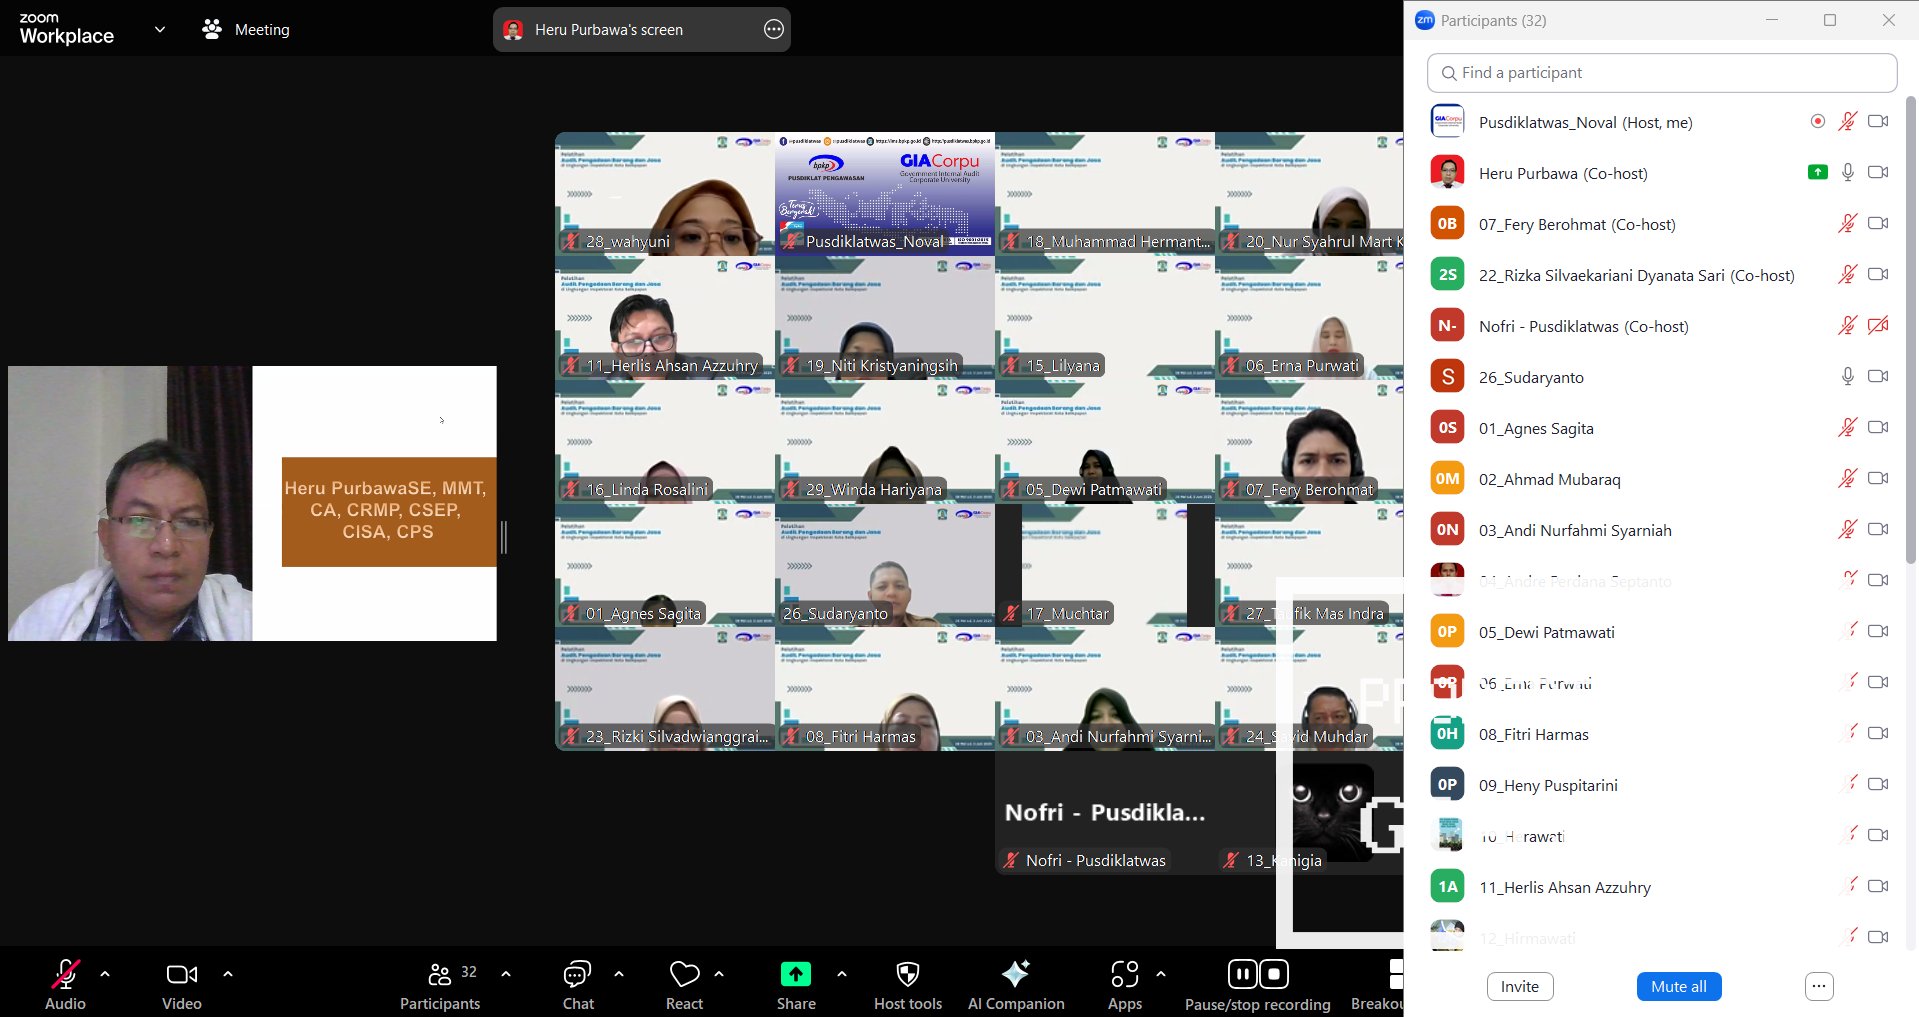Open the Participants list icon
1919x1017 pixels.
pos(439,975)
